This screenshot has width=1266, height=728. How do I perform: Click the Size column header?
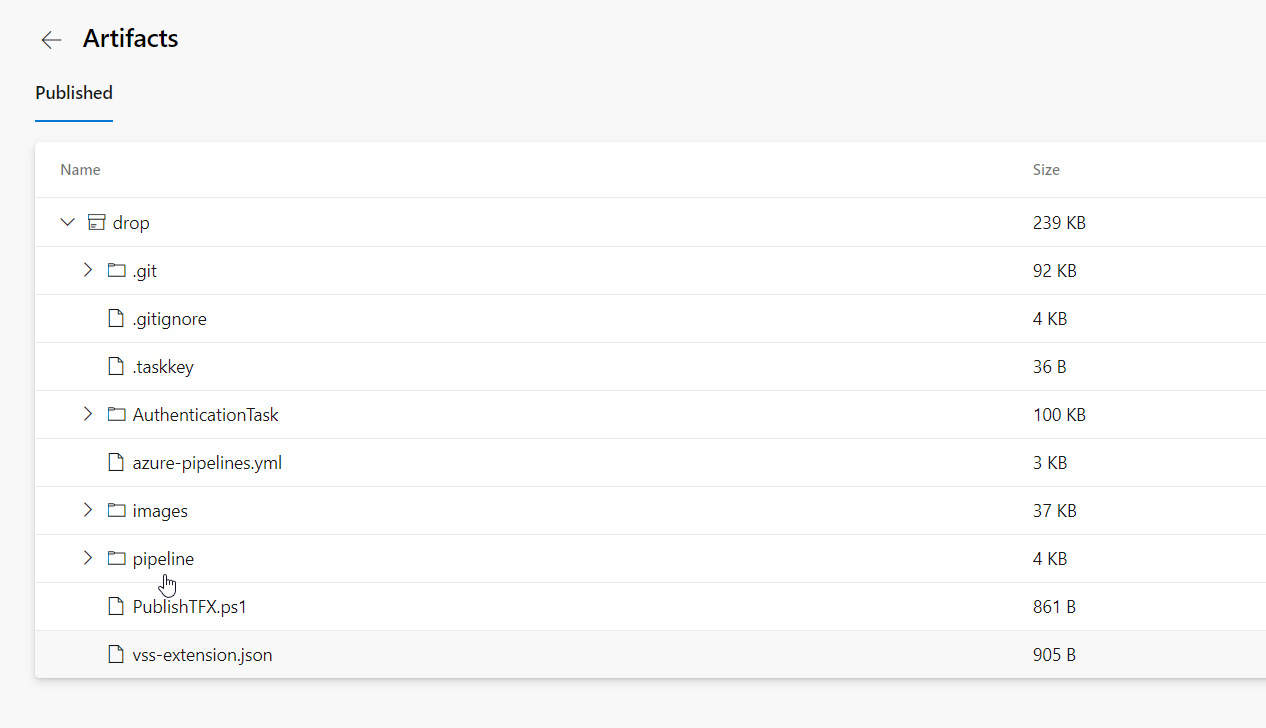click(1046, 170)
